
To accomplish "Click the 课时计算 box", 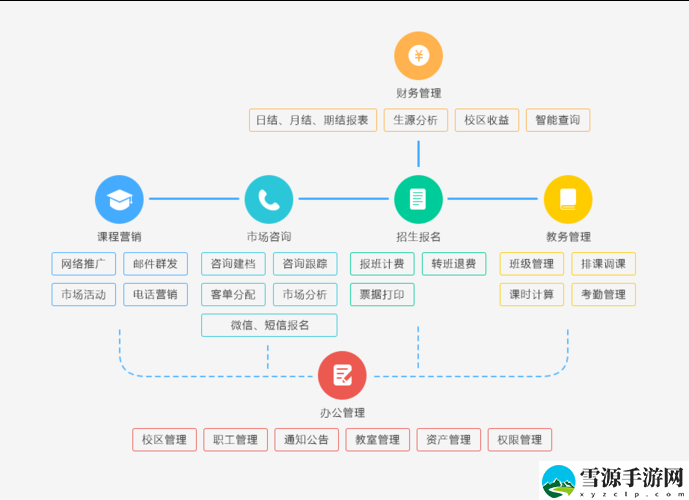I will click(532, 294).
